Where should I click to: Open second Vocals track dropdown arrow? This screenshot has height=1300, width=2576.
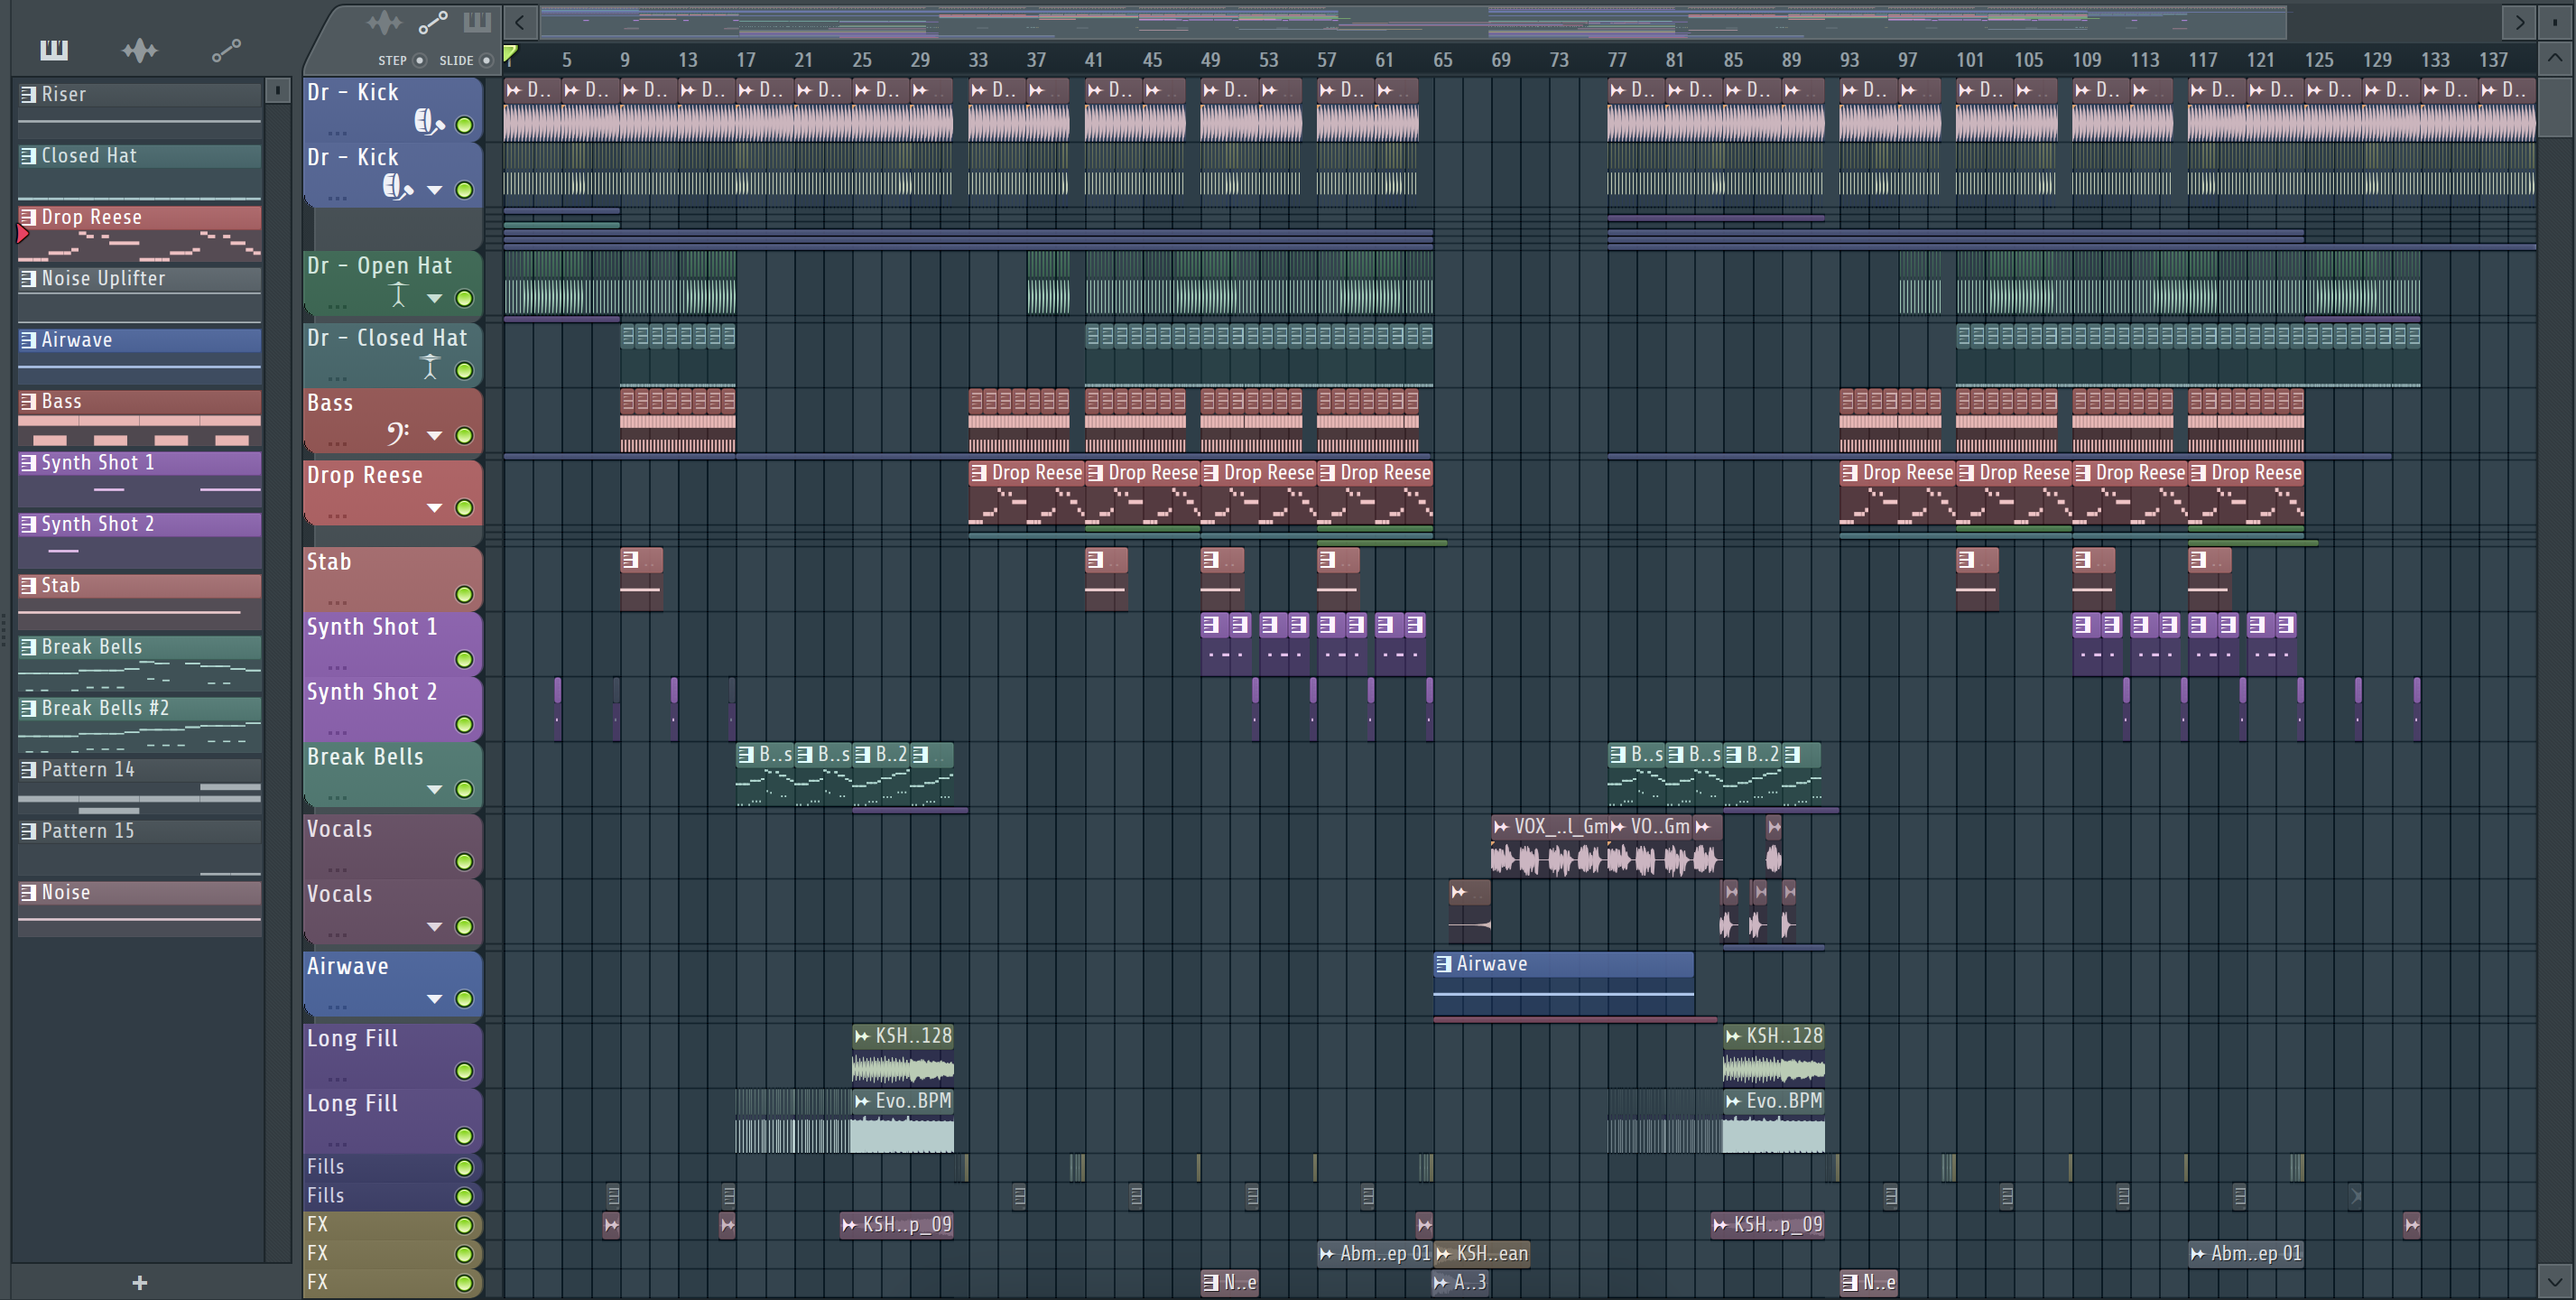[x=434, y=927]
